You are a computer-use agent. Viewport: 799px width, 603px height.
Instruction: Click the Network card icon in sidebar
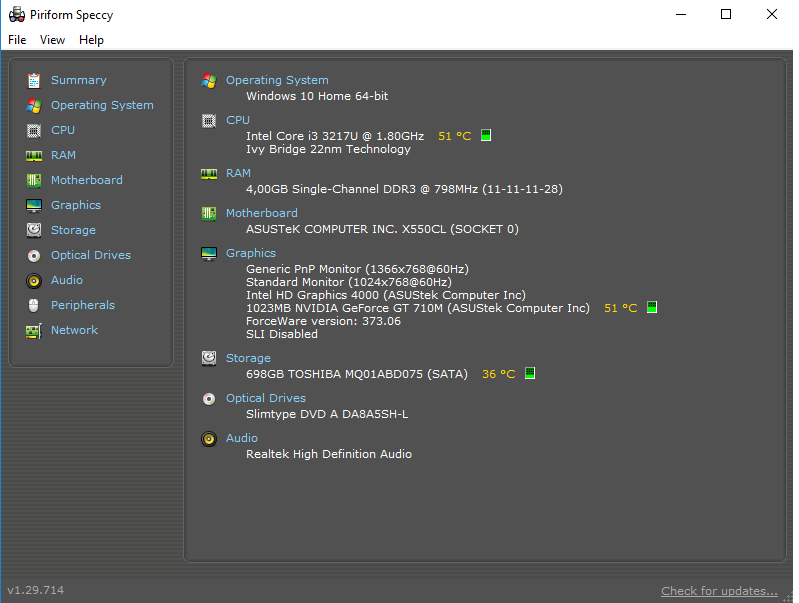34,331
